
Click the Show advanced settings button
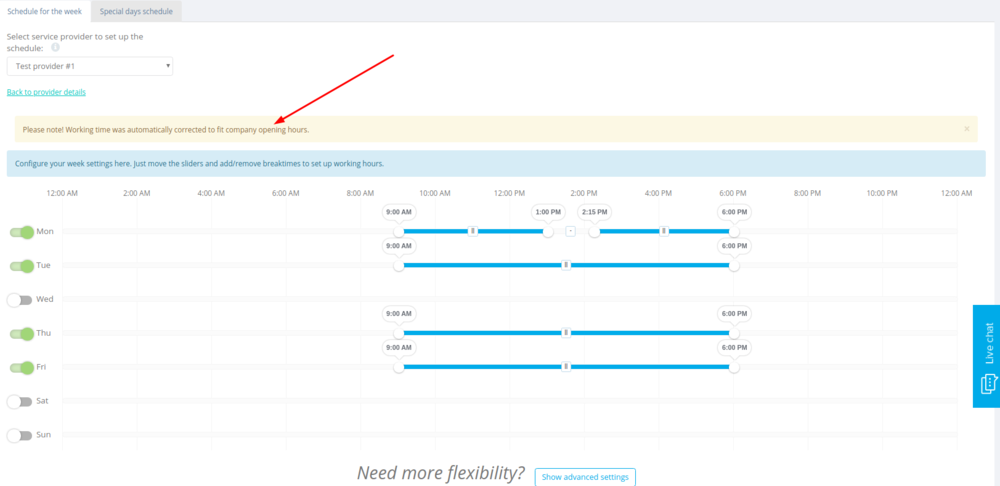click(585, 477)
